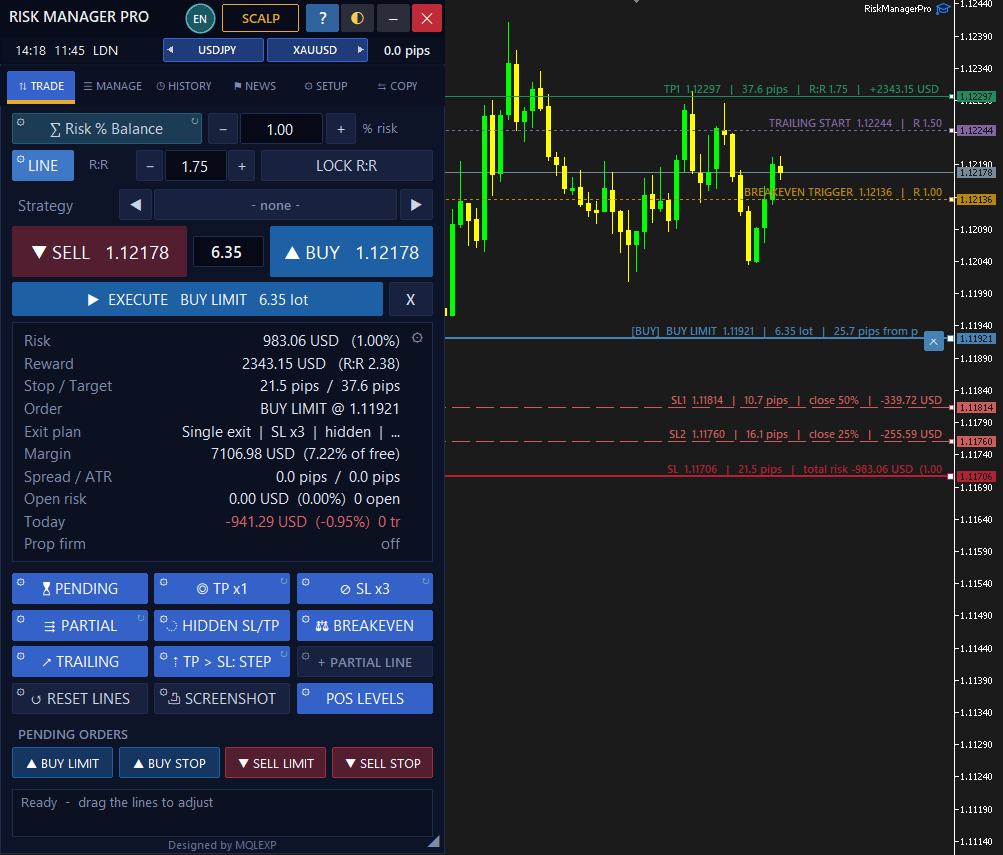This screenshot has height=855, width=1003.
Task: Switch to the NEWS tab
Action: click(255, 86)
